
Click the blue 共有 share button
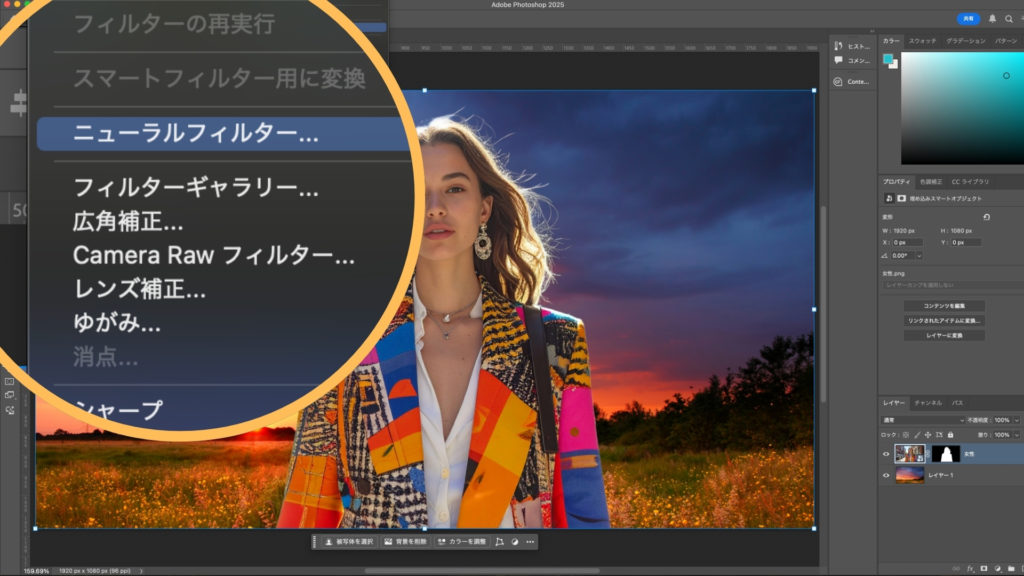click(x=968, y=18)
